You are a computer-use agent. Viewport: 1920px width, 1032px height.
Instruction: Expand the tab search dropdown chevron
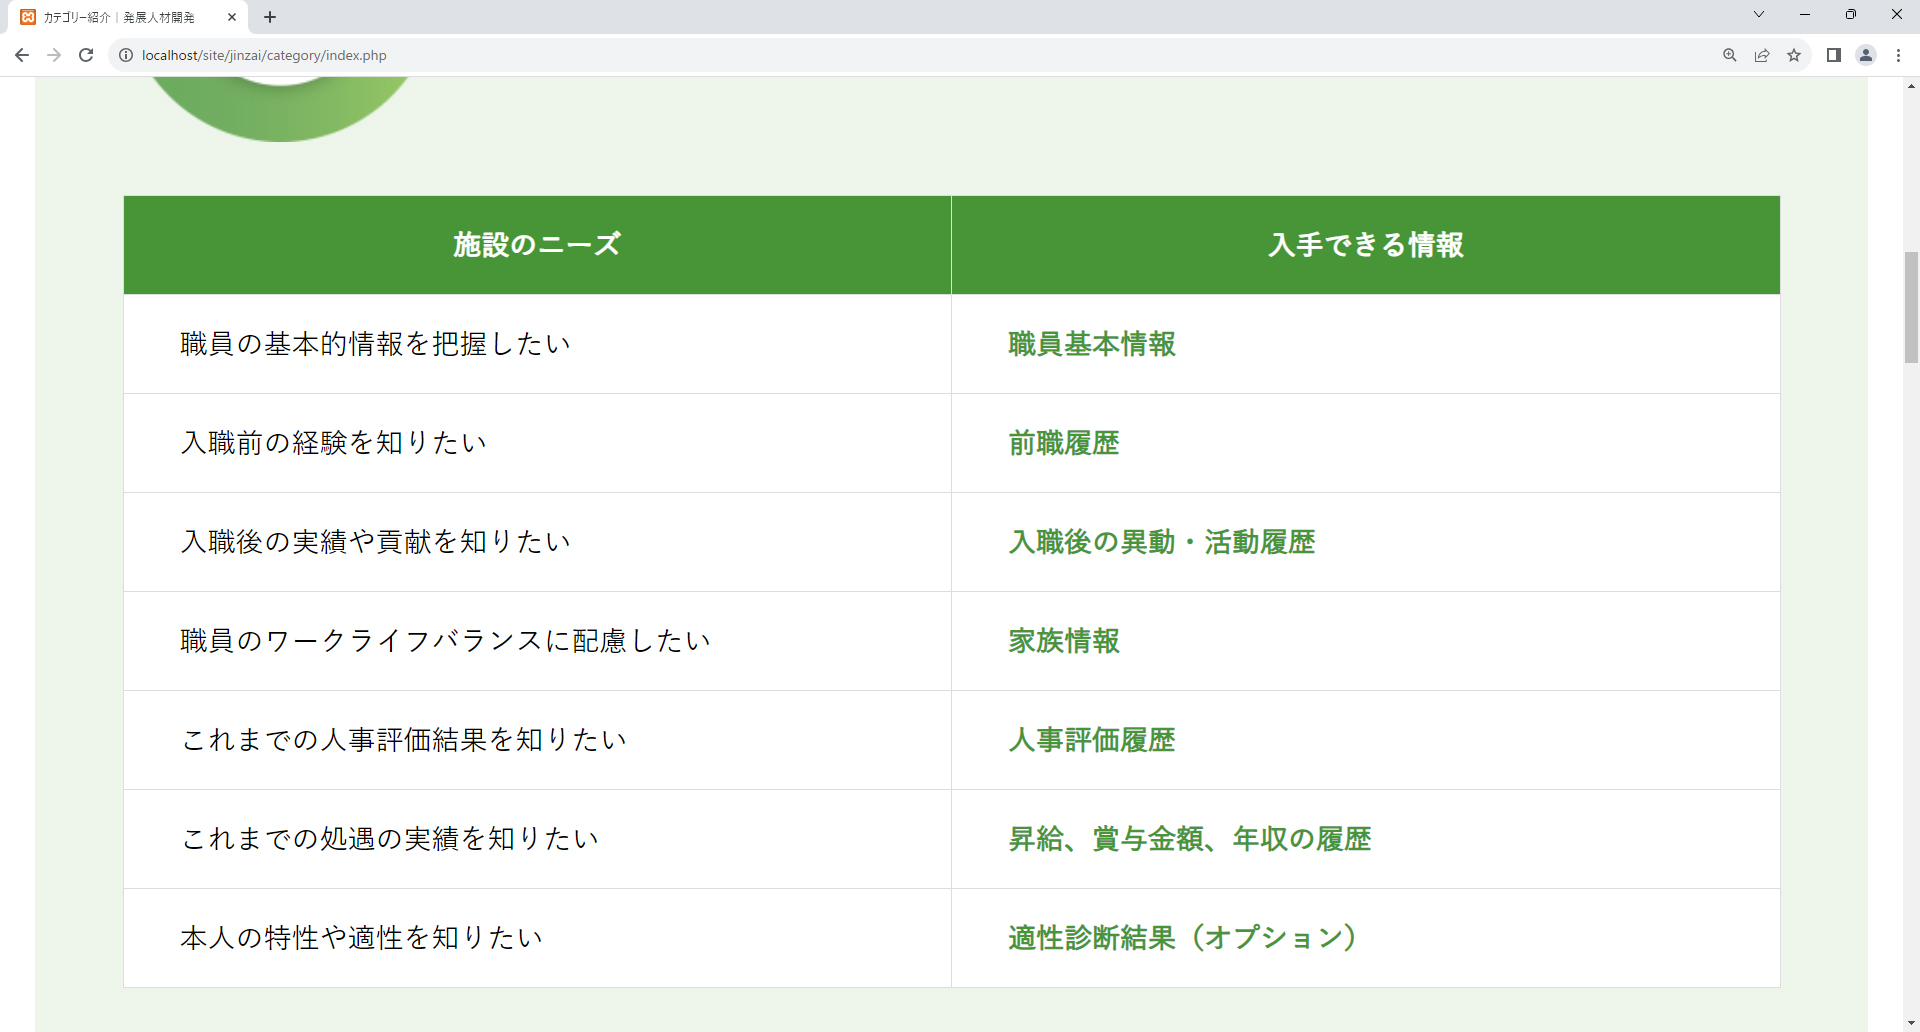1758,15
